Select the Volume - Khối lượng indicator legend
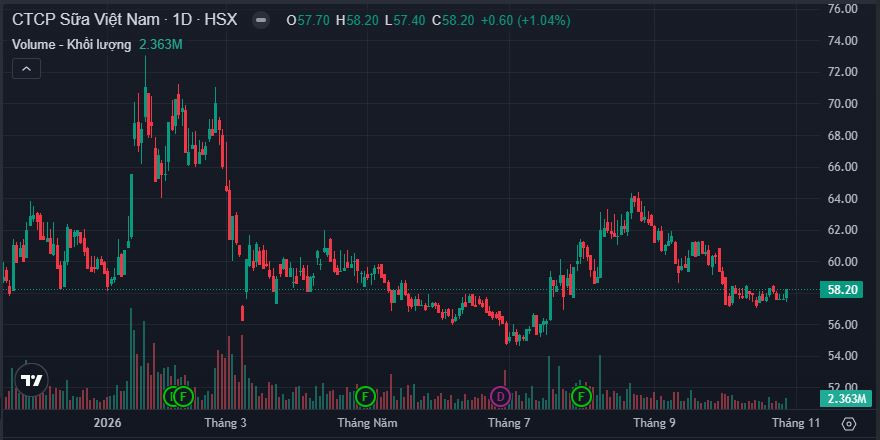The image size is (880, 440). (x=72, y=45)
